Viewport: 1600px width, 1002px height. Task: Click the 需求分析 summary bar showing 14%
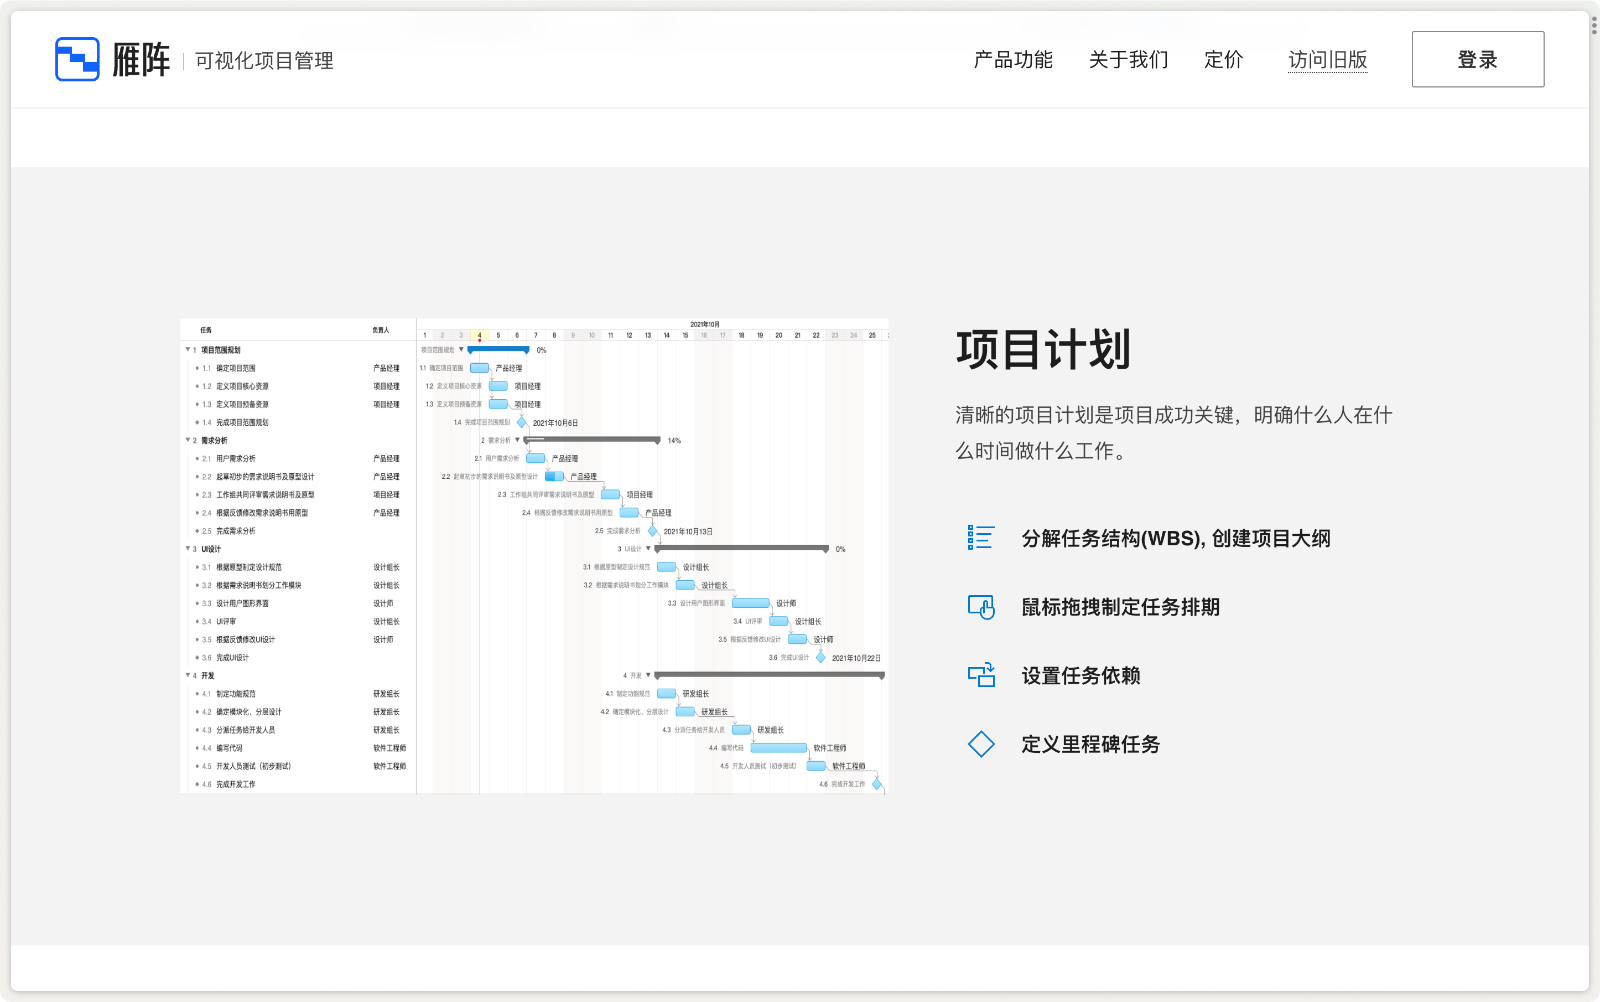click(591, 439)
